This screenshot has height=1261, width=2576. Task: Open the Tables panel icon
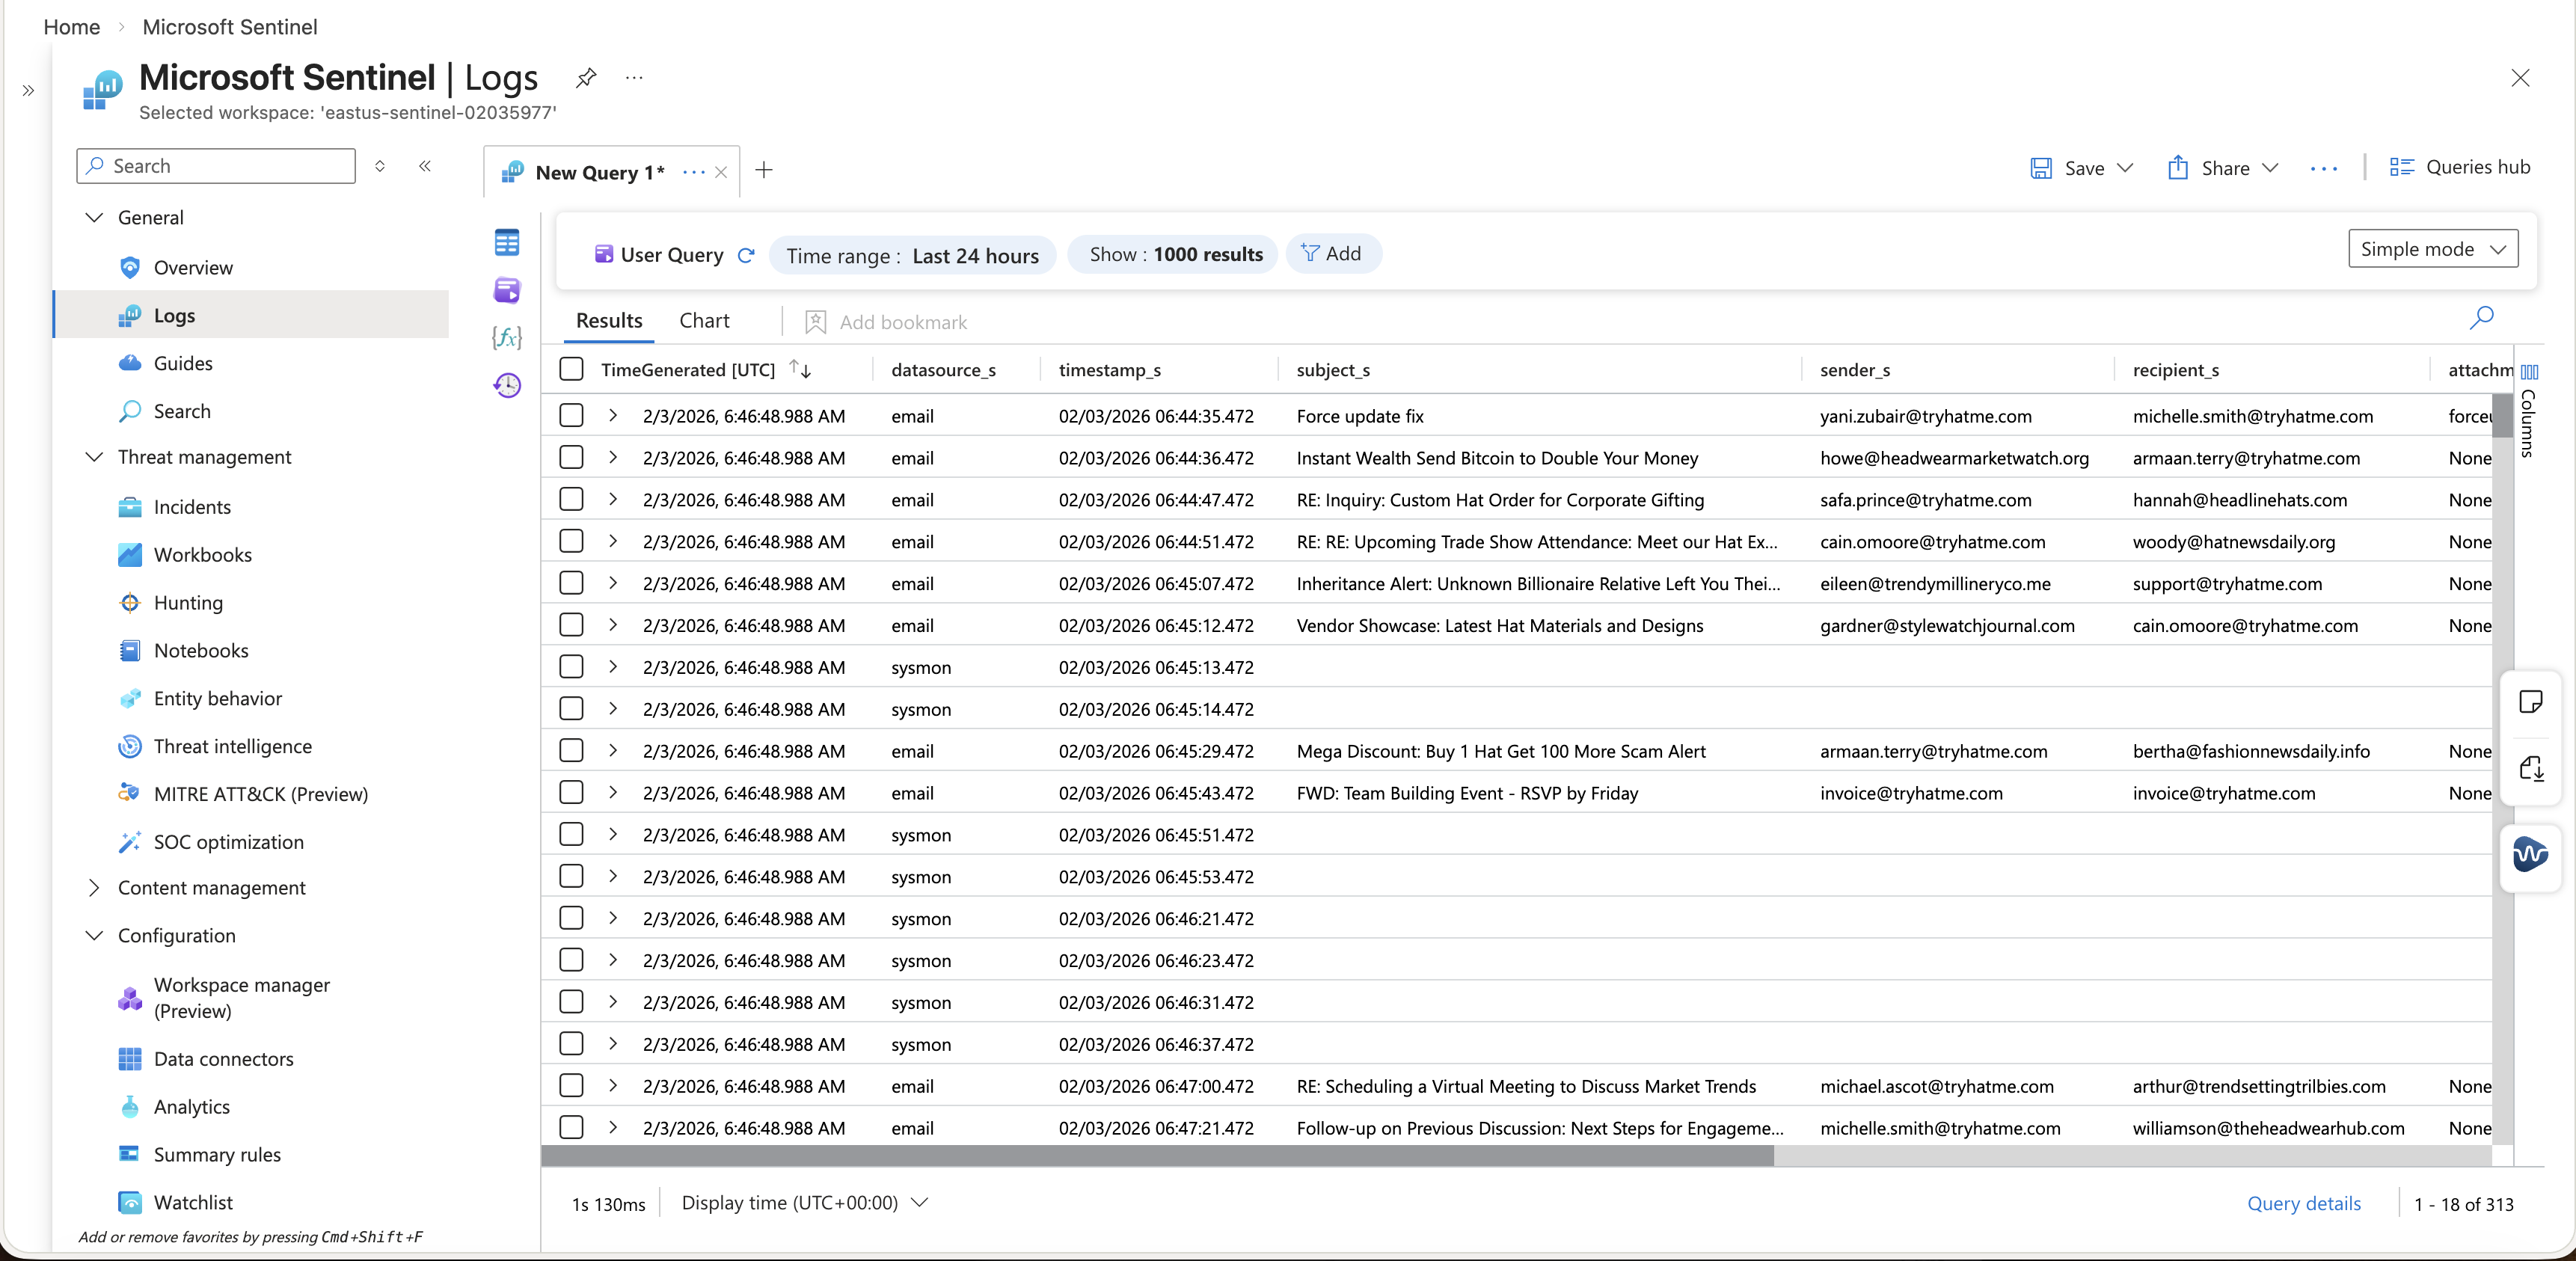[508, 242]
